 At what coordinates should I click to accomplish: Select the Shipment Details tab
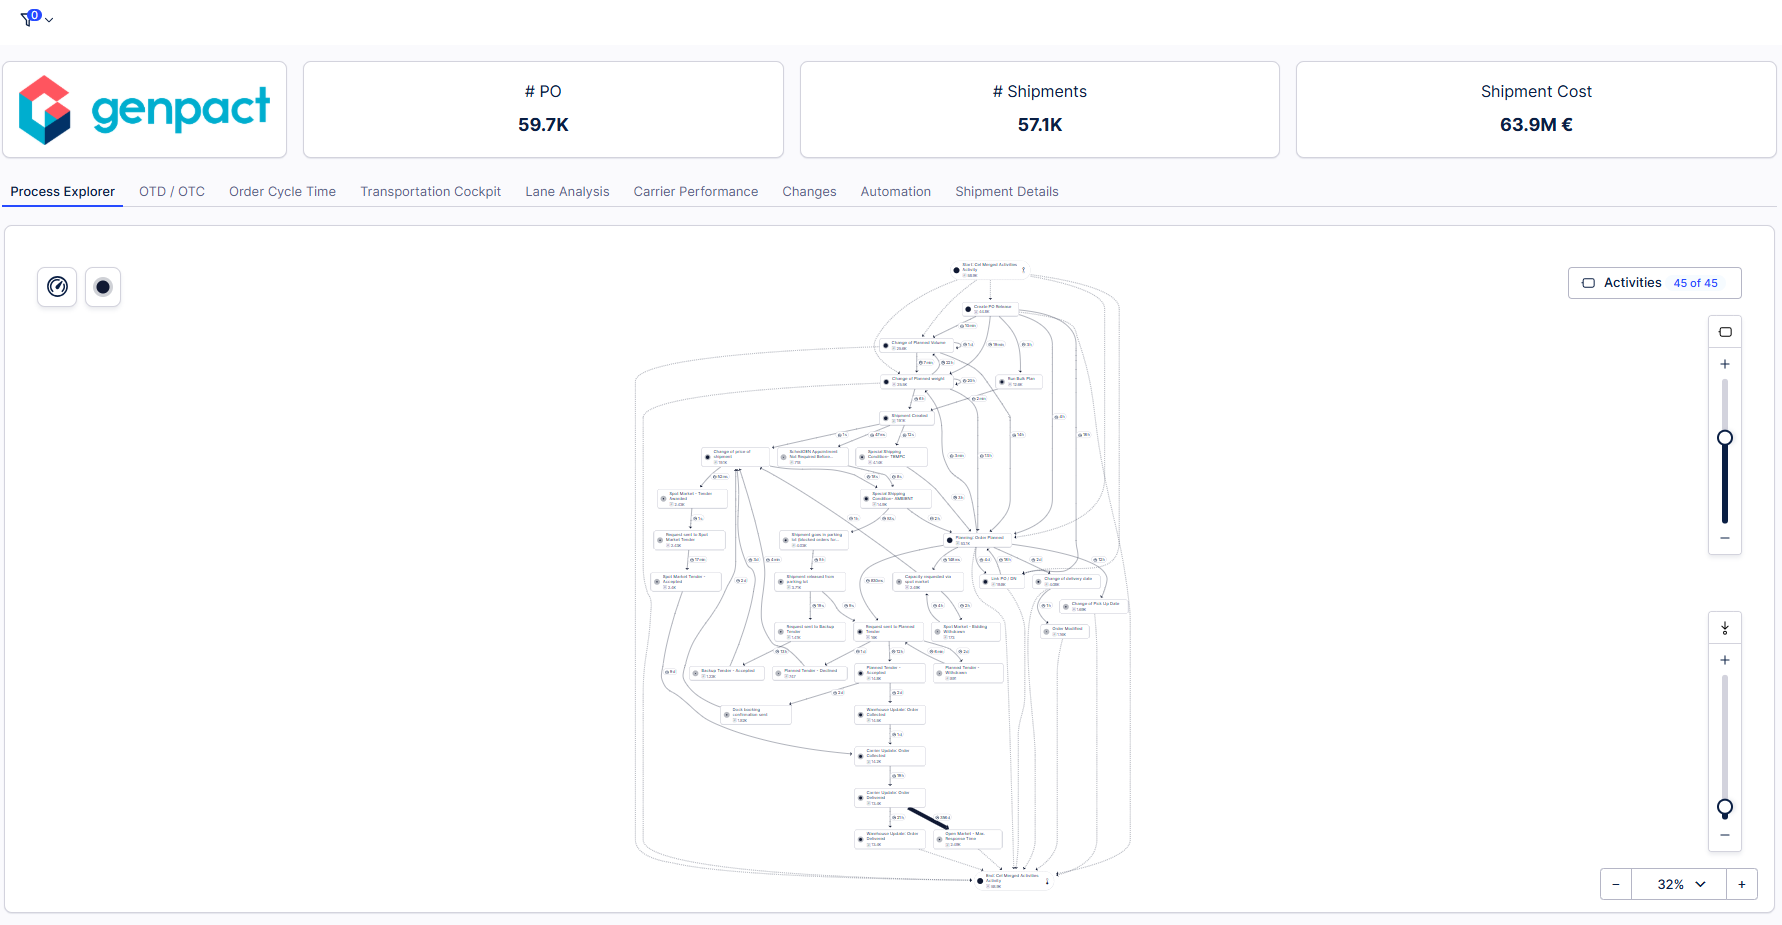click(x=1006, y=192)
